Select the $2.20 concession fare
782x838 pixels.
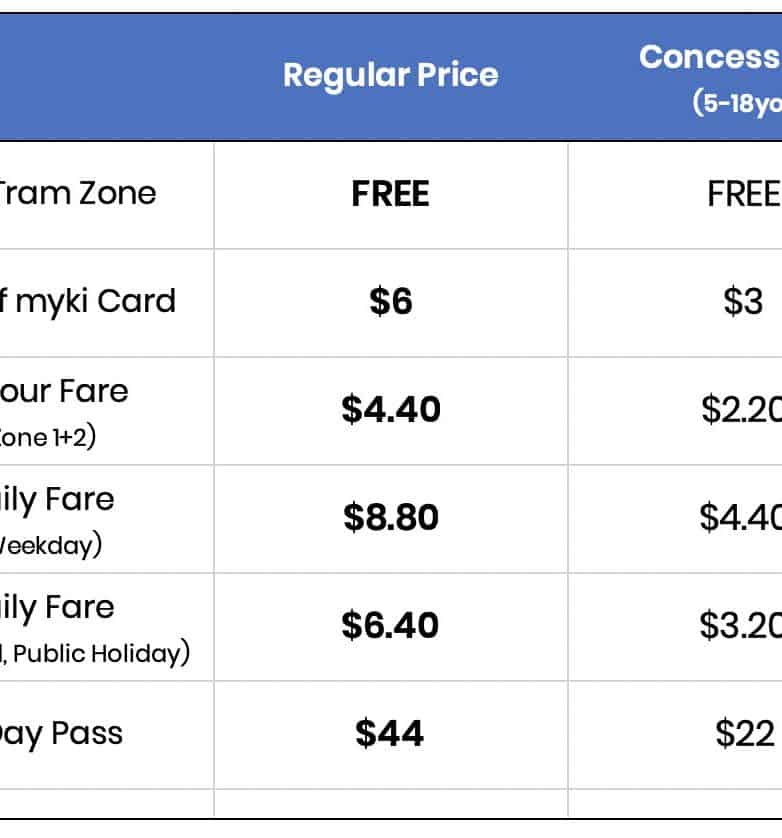tap(740, 410)
